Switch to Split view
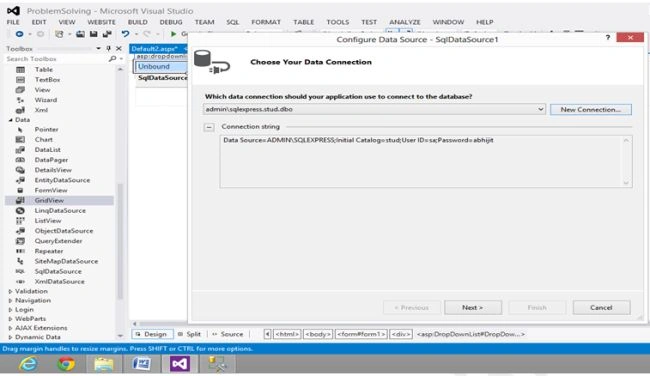The width and height of the screenshot is (650, 376). click(x=189, y=334)
